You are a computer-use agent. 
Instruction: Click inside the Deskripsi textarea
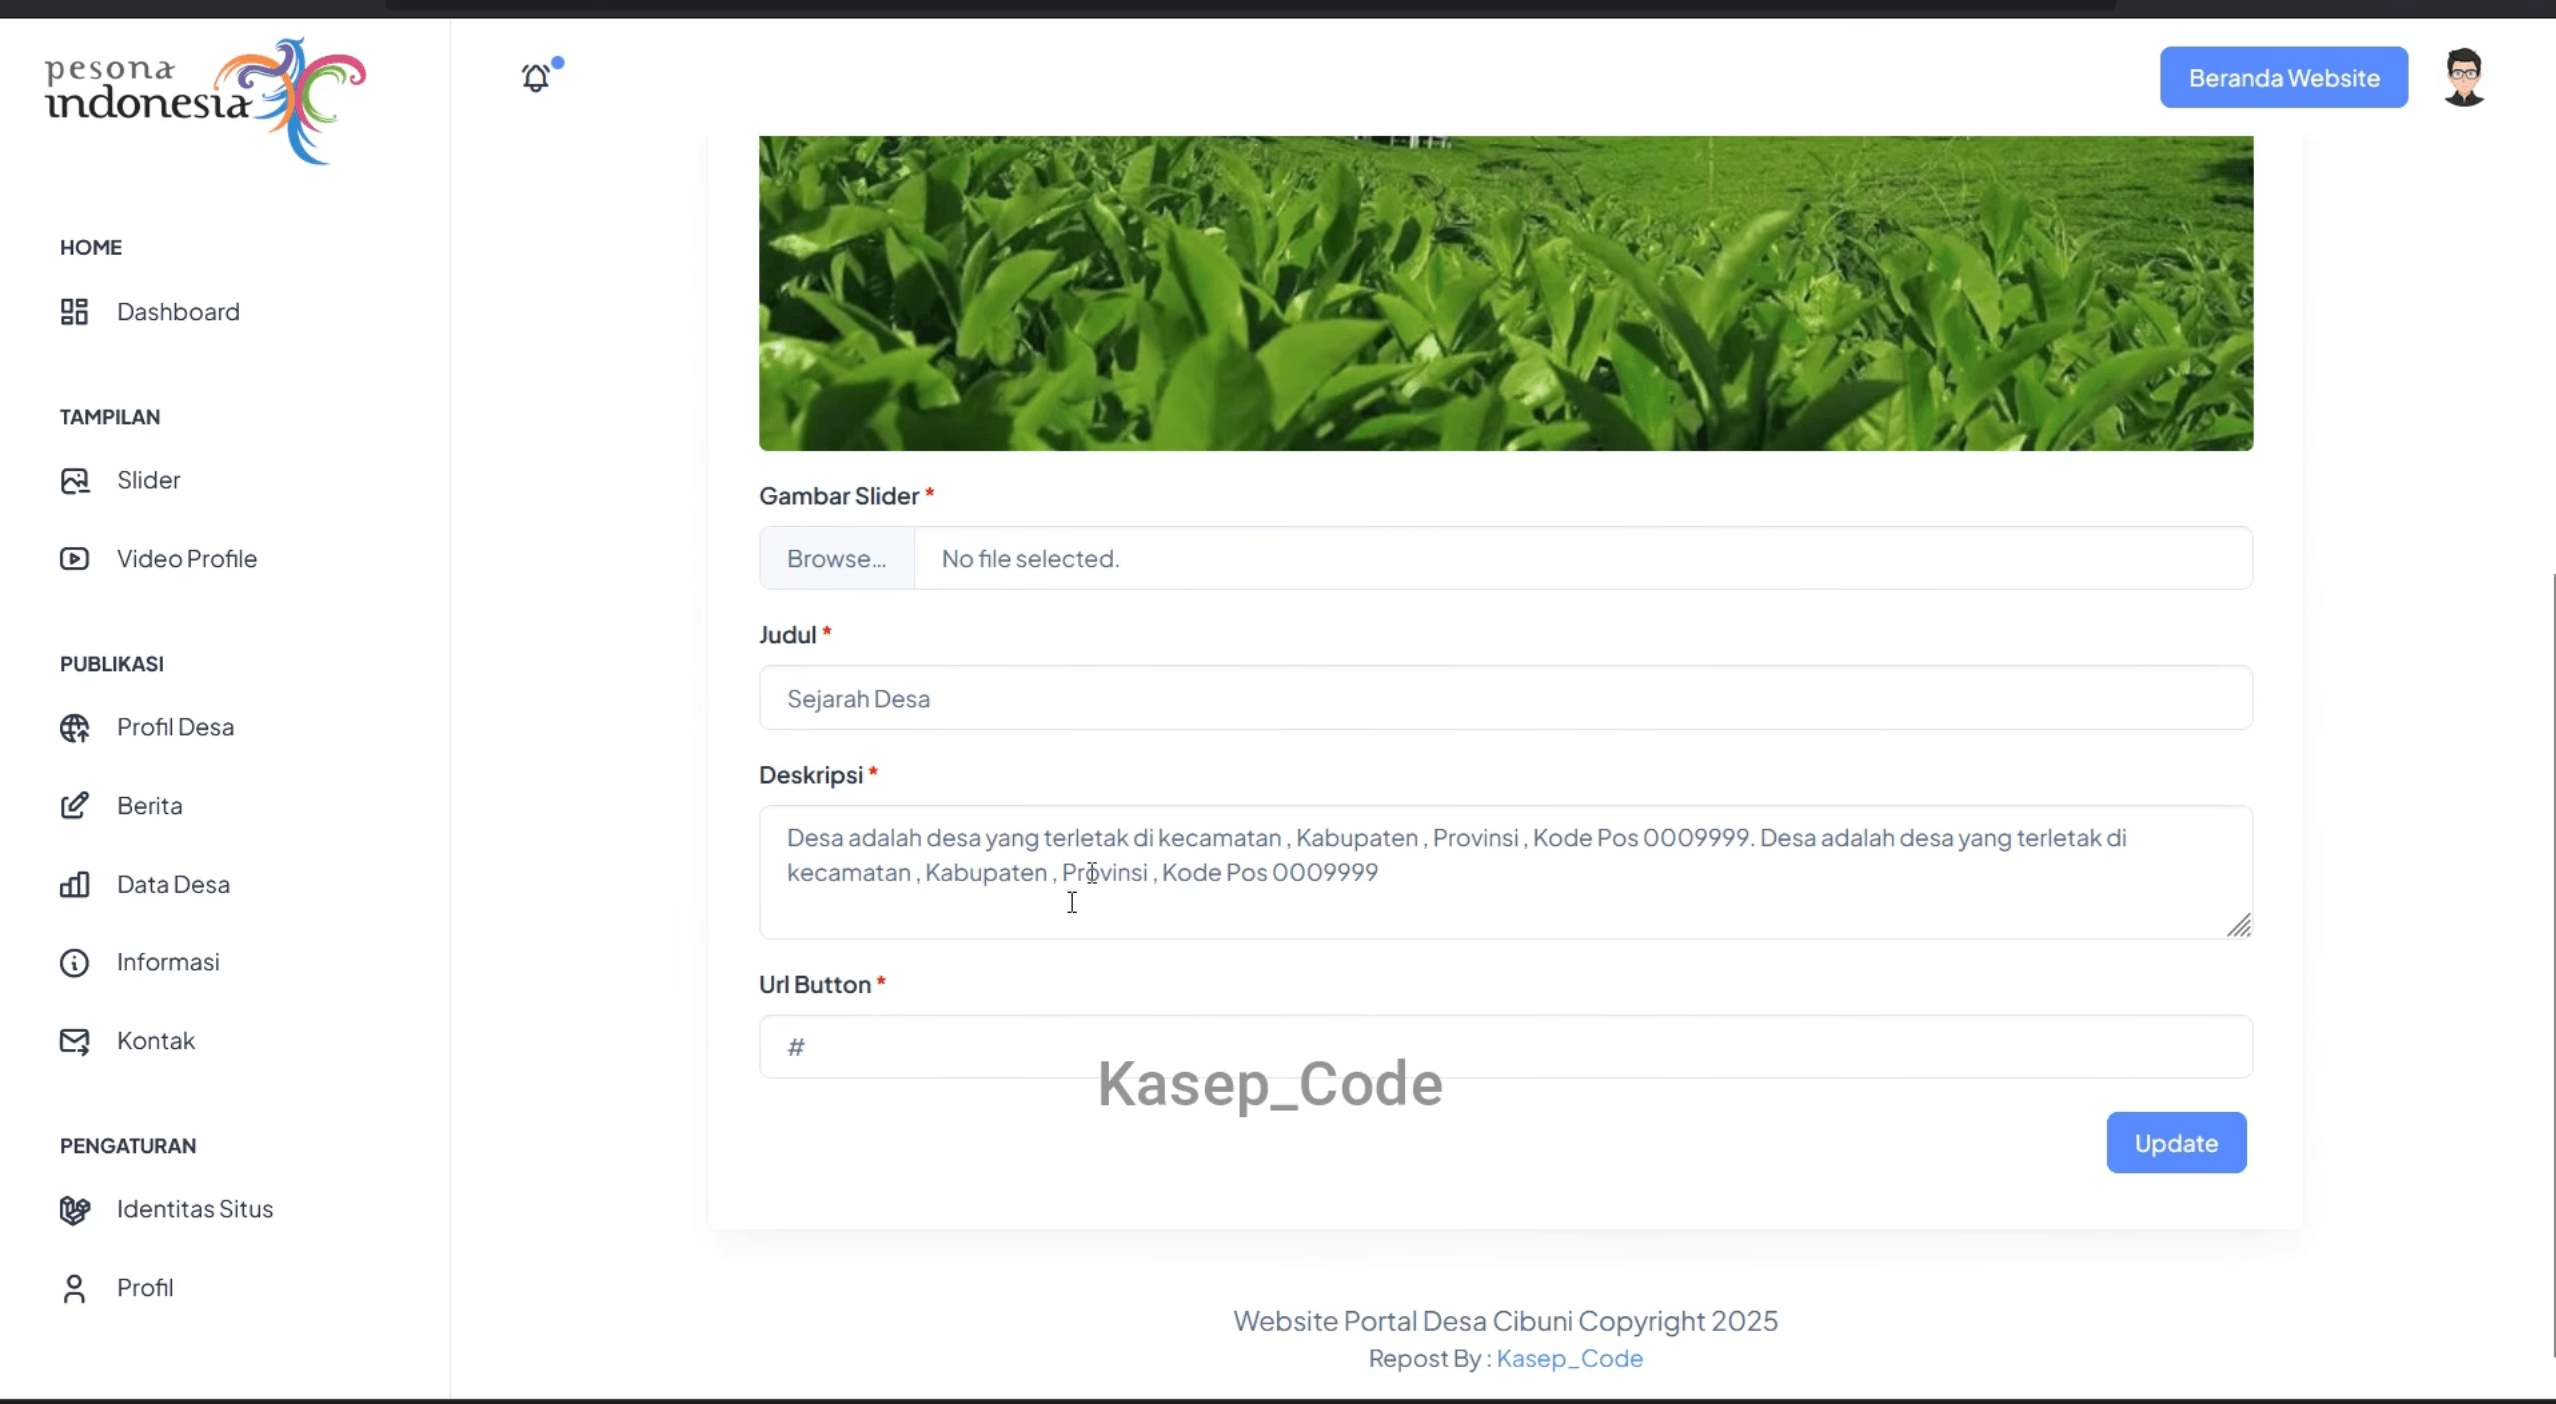(x=1506, y=872)
